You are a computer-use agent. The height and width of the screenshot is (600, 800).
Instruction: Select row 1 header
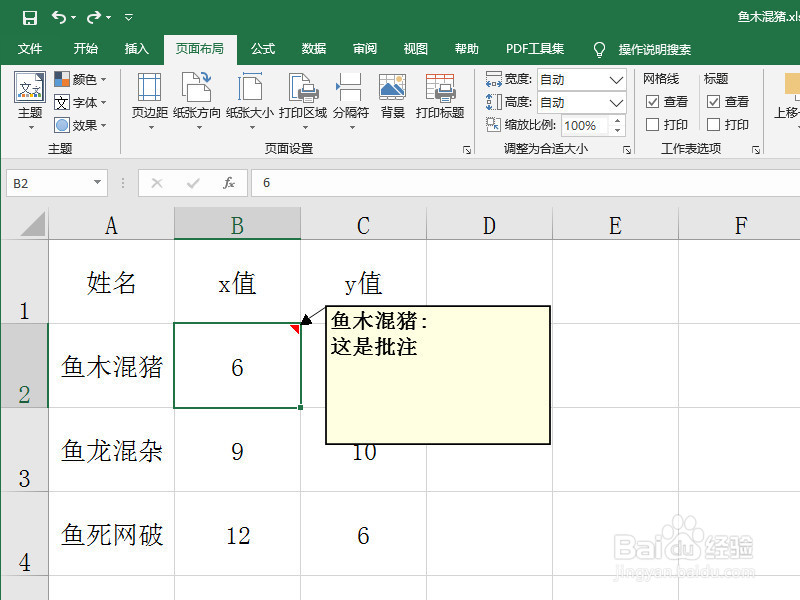[x=24, y=281]
